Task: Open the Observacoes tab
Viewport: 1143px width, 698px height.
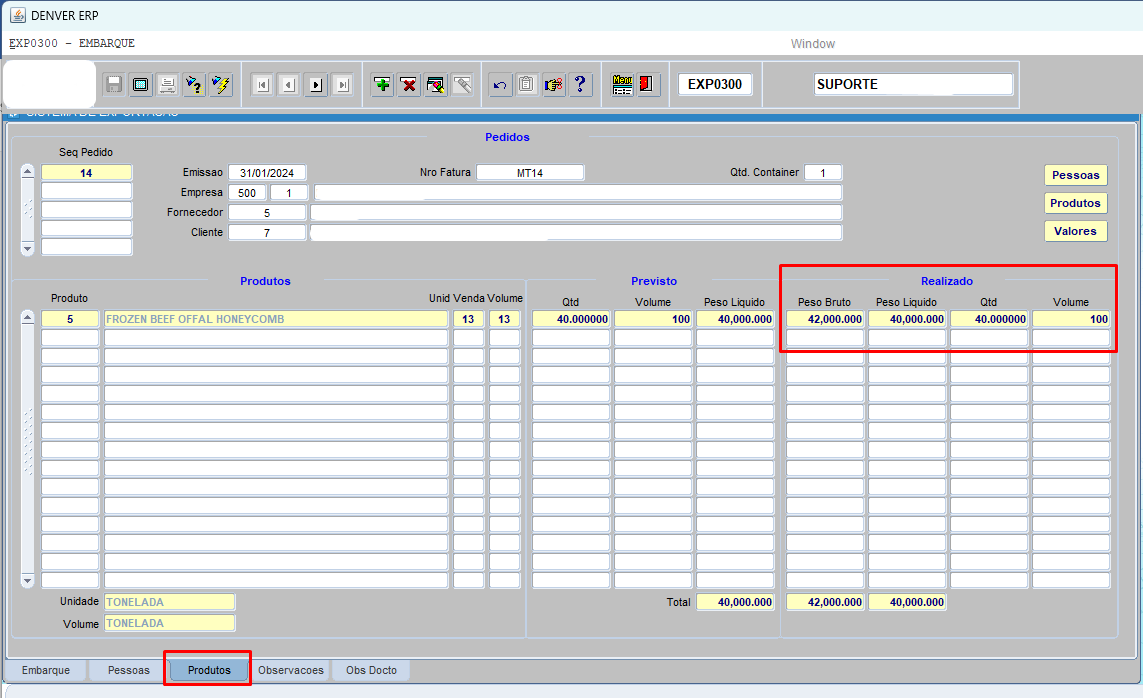Action: tap(291, 670)
